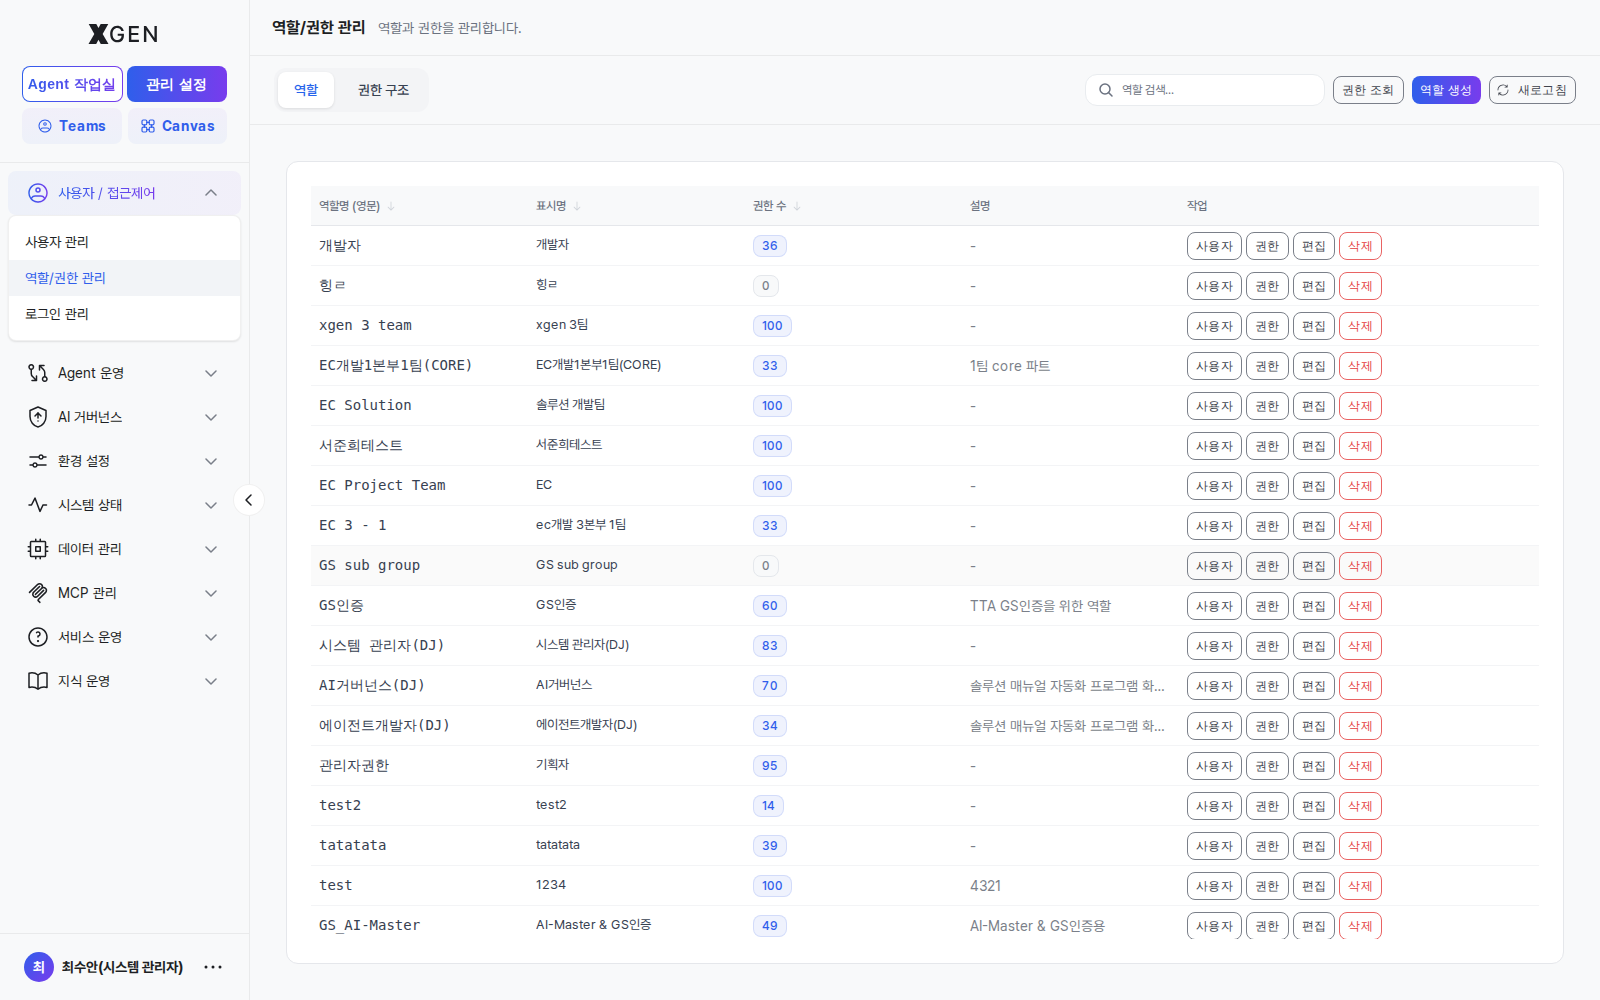This screenshot has height=1000, width=1600.
Task: Open 로그인 관리 menu item
Action: 125,314
